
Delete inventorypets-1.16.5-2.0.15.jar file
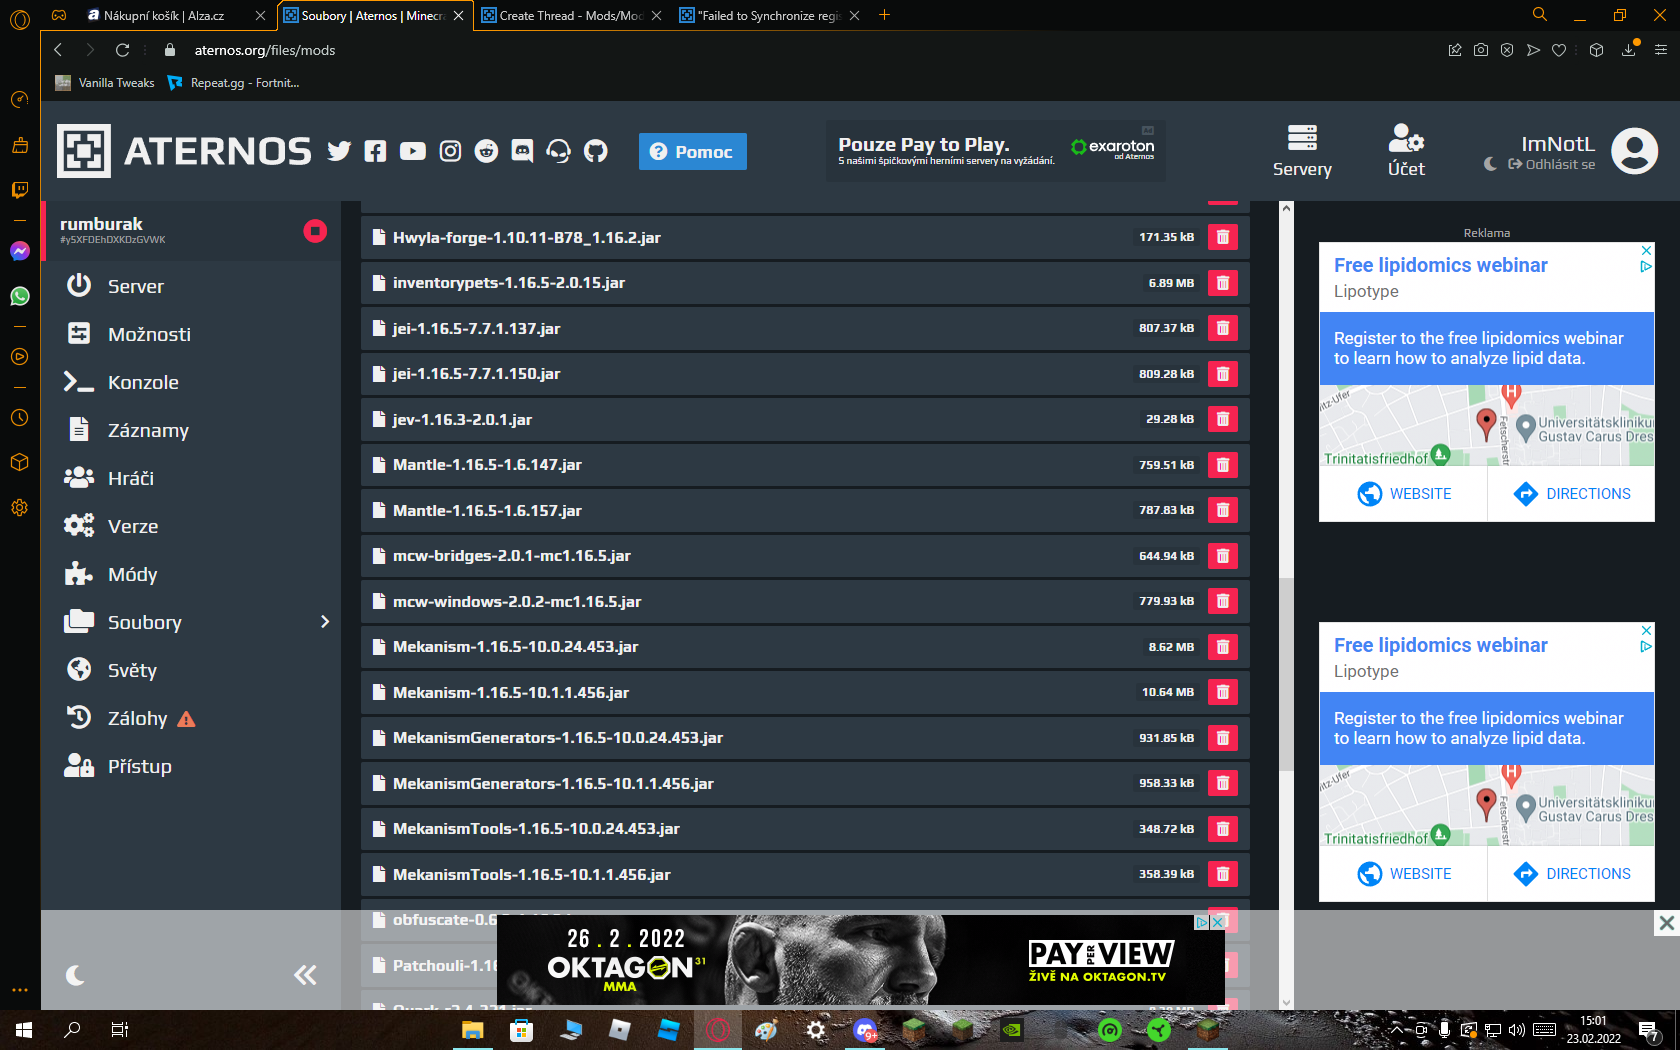pyautogui.click(x=1222, y=283)
